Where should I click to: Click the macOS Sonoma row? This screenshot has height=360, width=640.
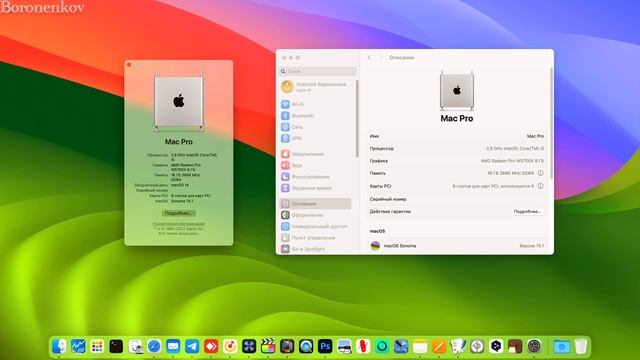(457, 246)
